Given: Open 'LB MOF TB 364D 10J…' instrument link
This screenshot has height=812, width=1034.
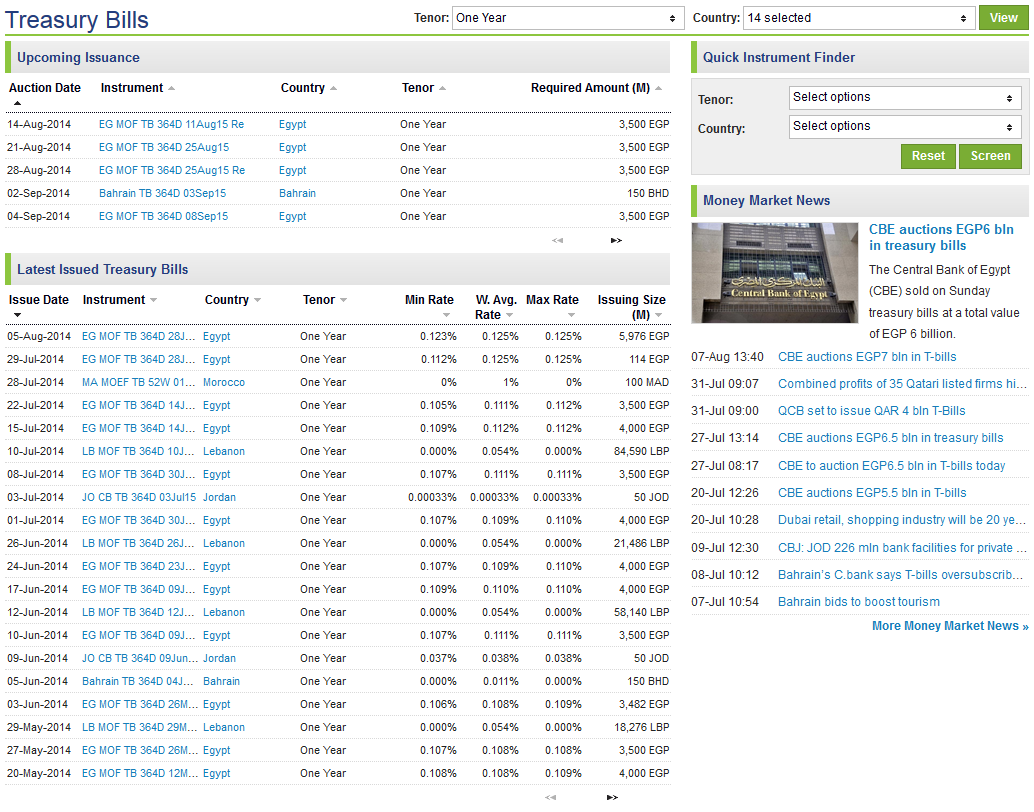Looking at the screenshot, I should pos(138,452).
